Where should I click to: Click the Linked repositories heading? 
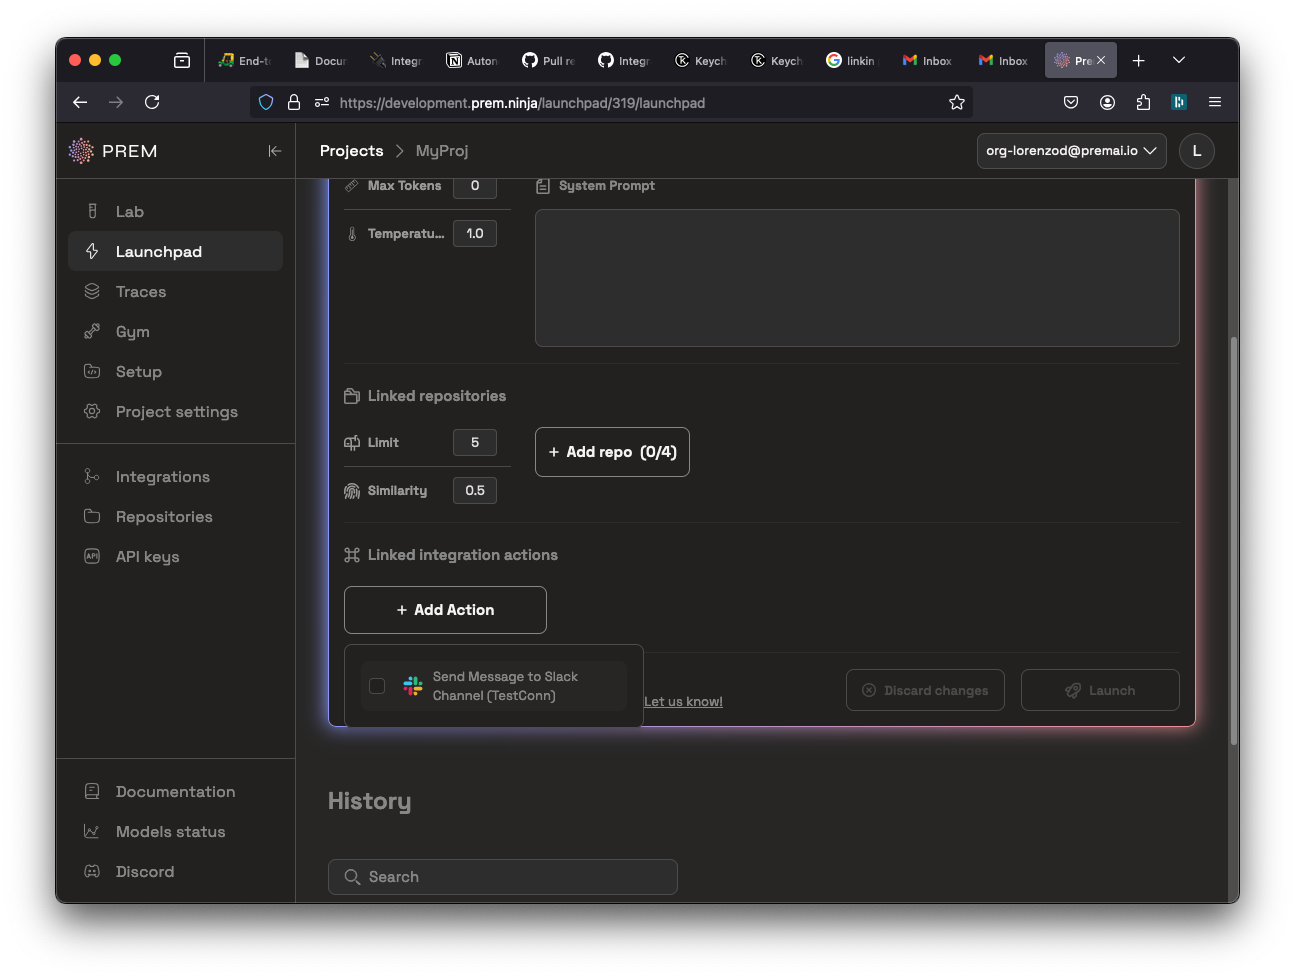click(436, 396)
